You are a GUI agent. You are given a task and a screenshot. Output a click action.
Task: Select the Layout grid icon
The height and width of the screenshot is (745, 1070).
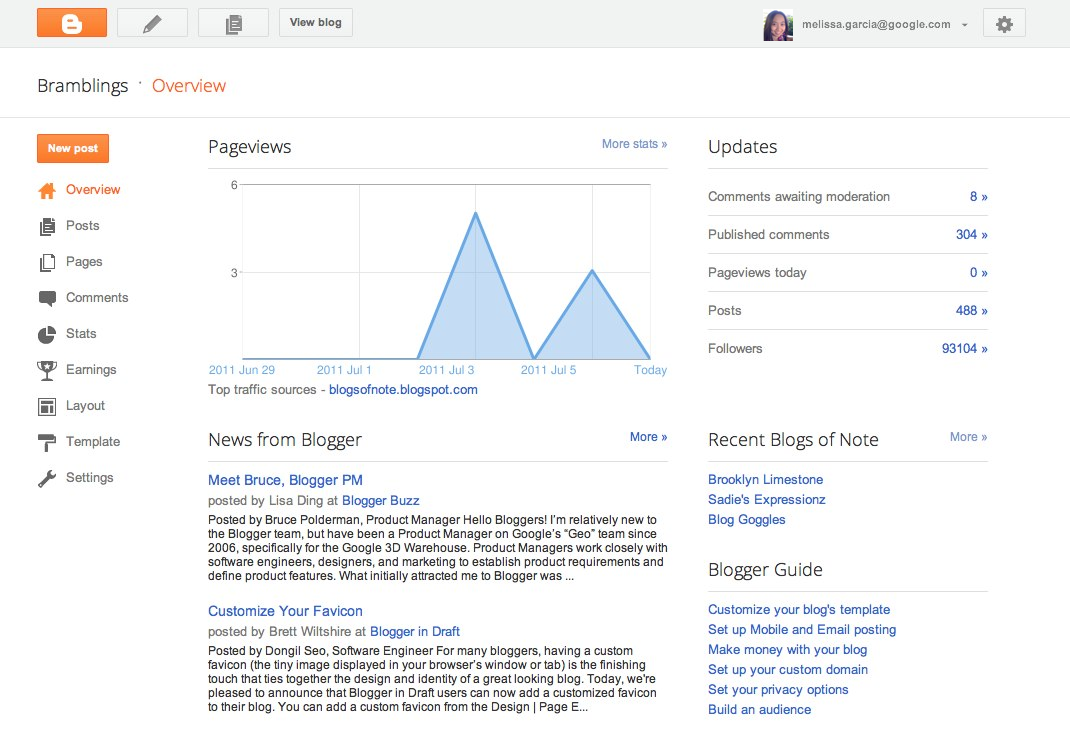tap(47, 406)
